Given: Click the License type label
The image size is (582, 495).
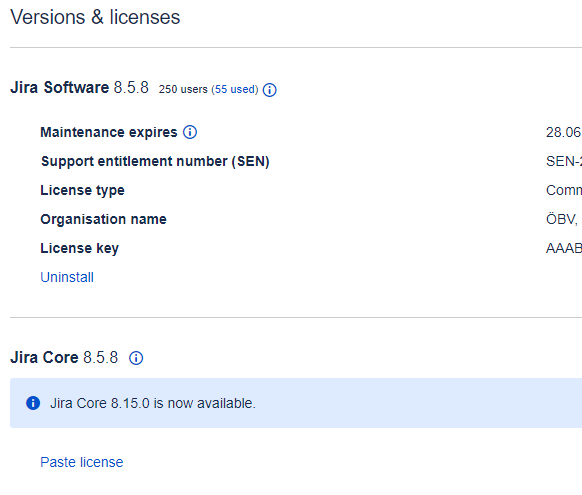Looking at the screenshot, I should pos(82,190).
